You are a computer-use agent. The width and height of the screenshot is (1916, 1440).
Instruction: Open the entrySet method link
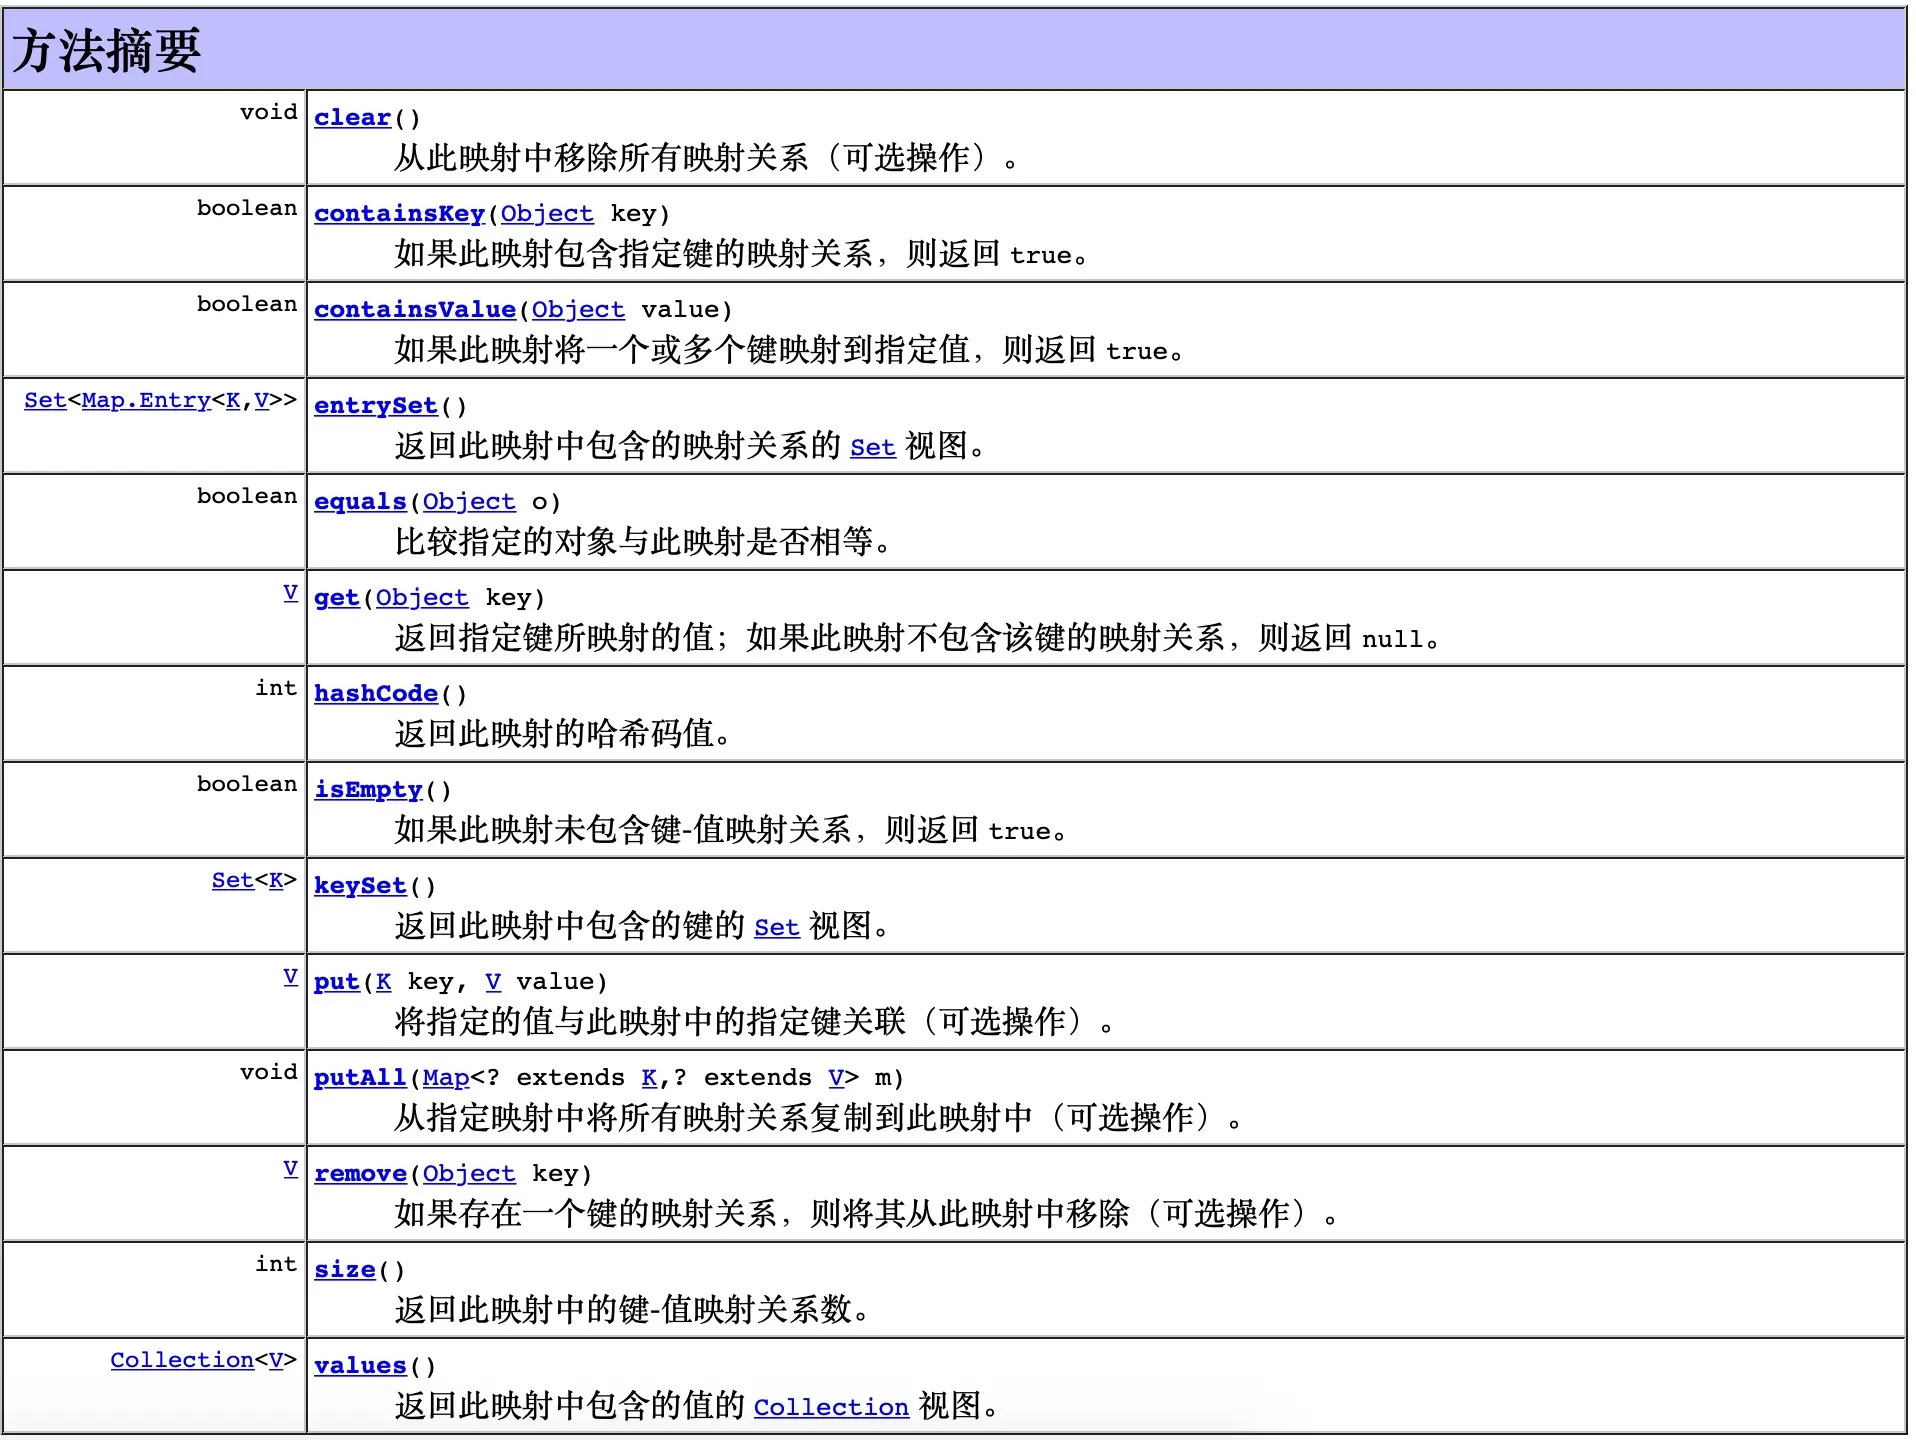pos(376,406)
